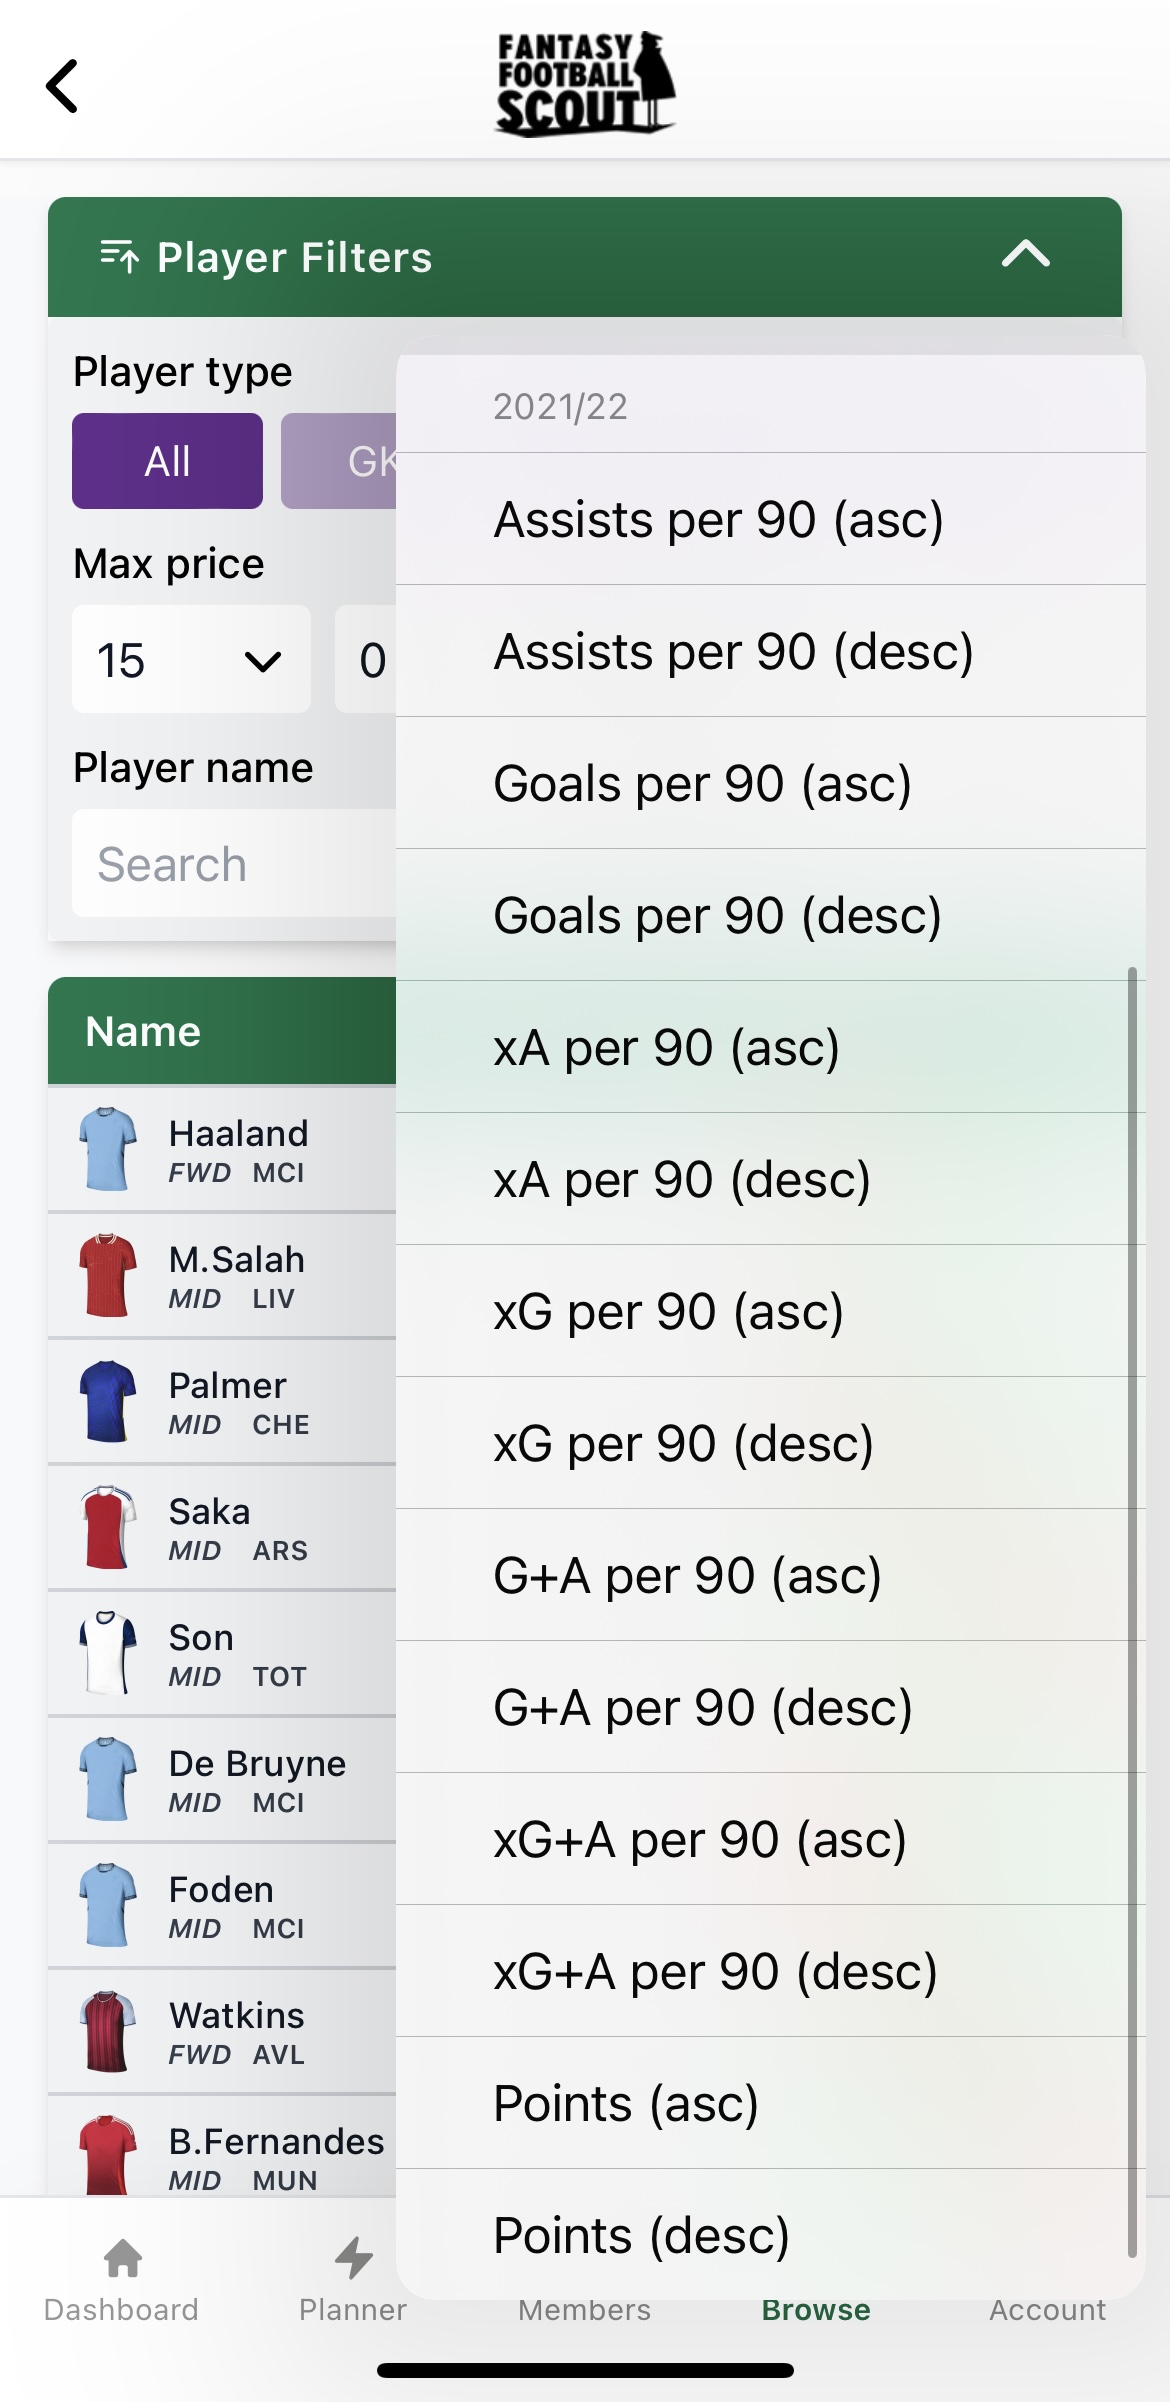The image size is (1170, 2402).
Task: Tap the Planner lightning bolt icon
Action: [352, 2277]
